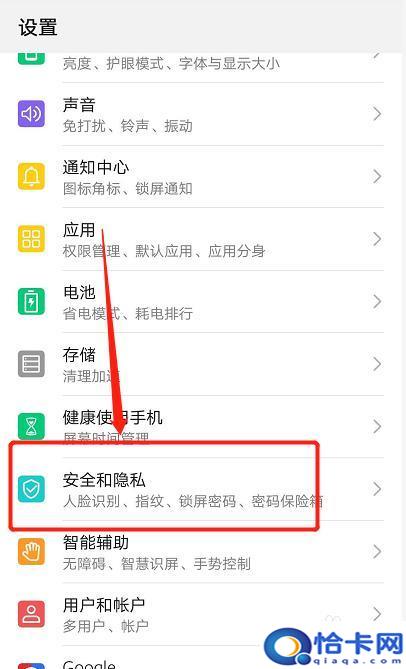Tap the teal shield Security icon

(x=31, y=489)
